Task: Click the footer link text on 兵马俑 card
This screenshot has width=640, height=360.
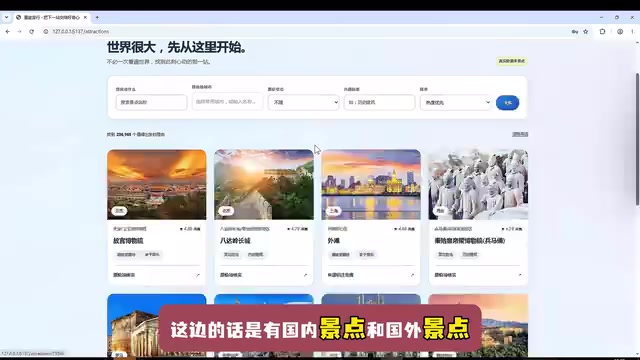Action: (445, 275)
